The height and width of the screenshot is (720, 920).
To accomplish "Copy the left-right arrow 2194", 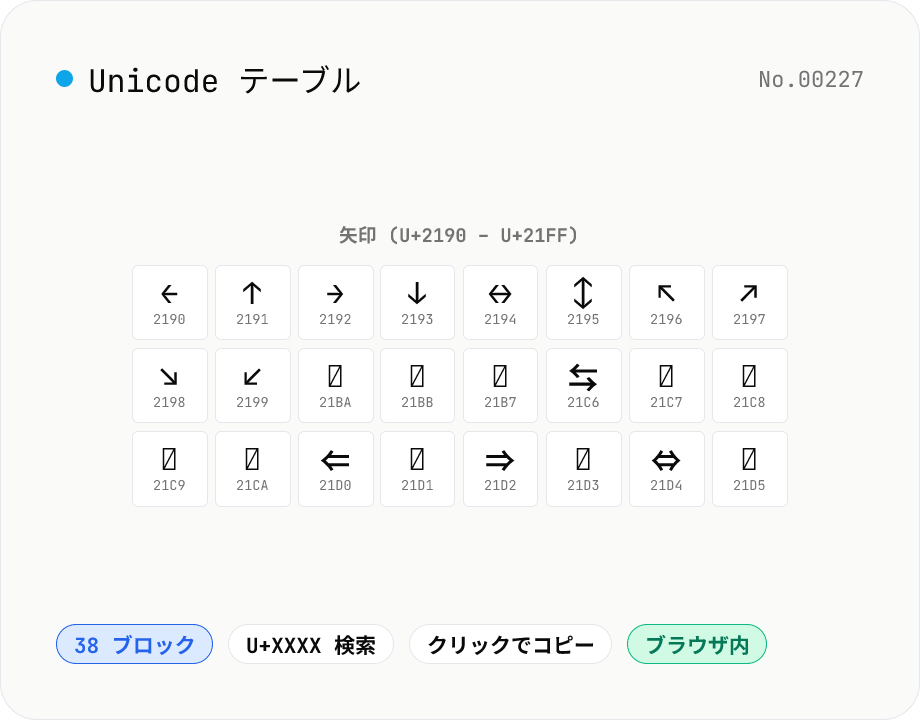I will [500, 302].
